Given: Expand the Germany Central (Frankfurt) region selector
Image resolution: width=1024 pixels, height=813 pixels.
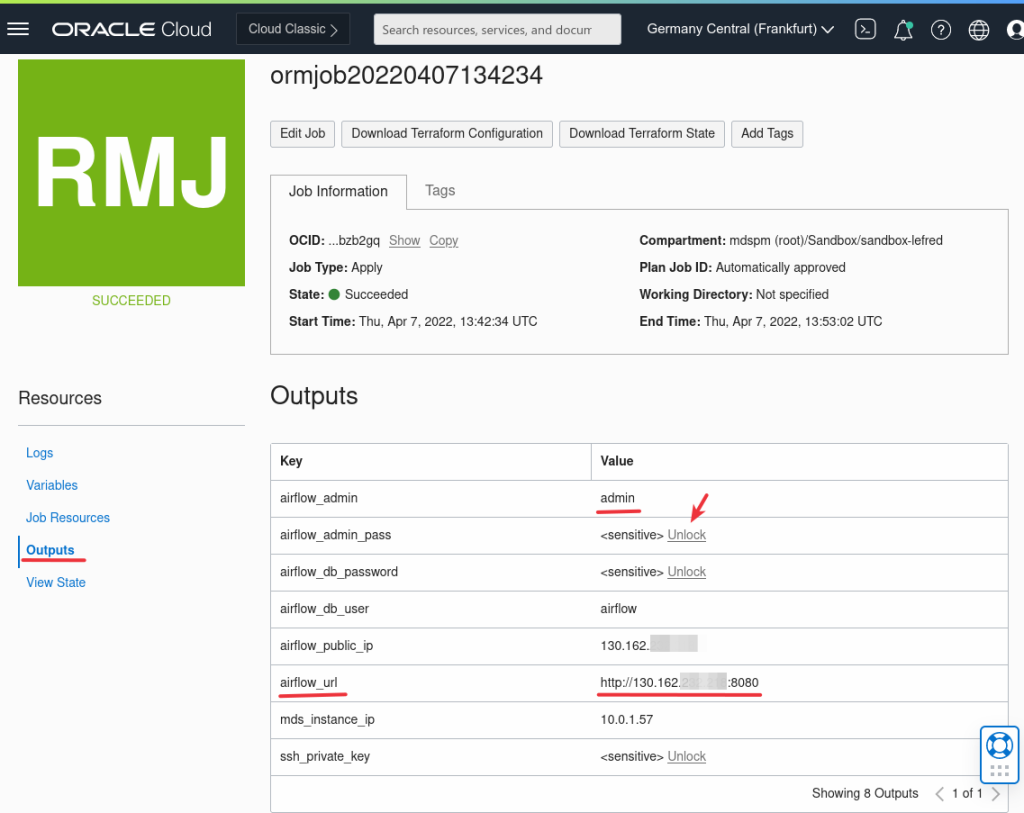Looking at the screenshot, I should tap(739, 29).
